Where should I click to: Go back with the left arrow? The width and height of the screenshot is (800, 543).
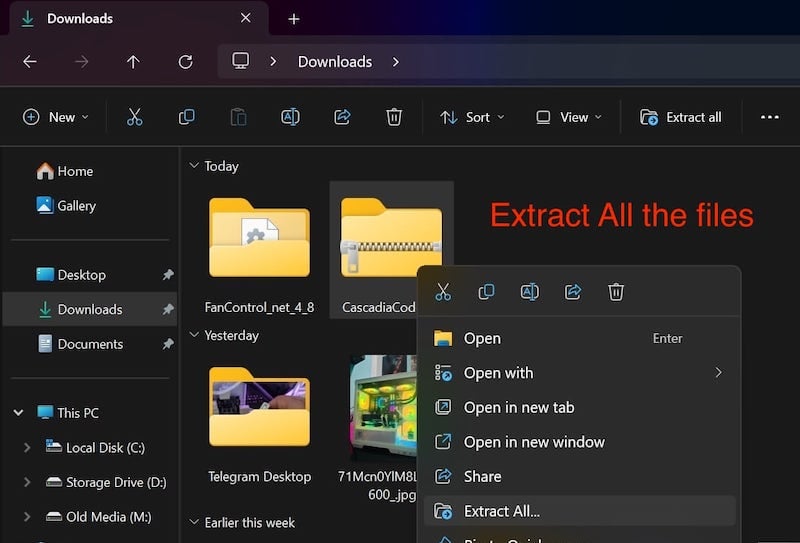[30, 62]
